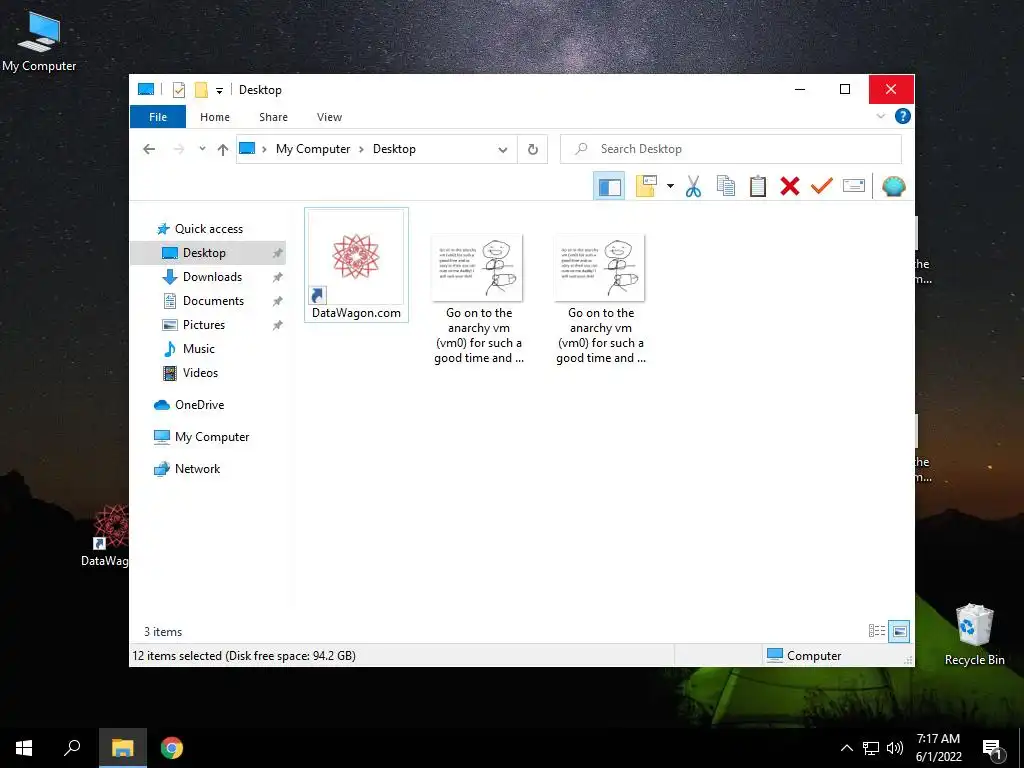Click File Explorer in the taskbar

pos(123,748)
